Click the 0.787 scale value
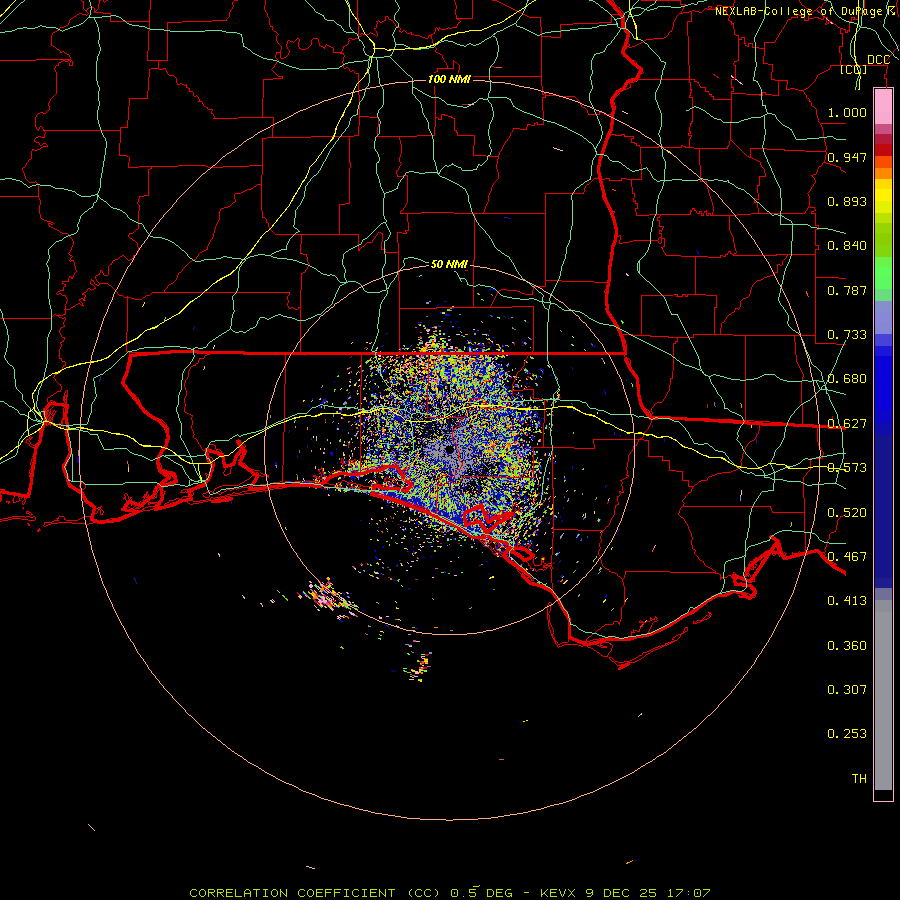 coord(847,290)
